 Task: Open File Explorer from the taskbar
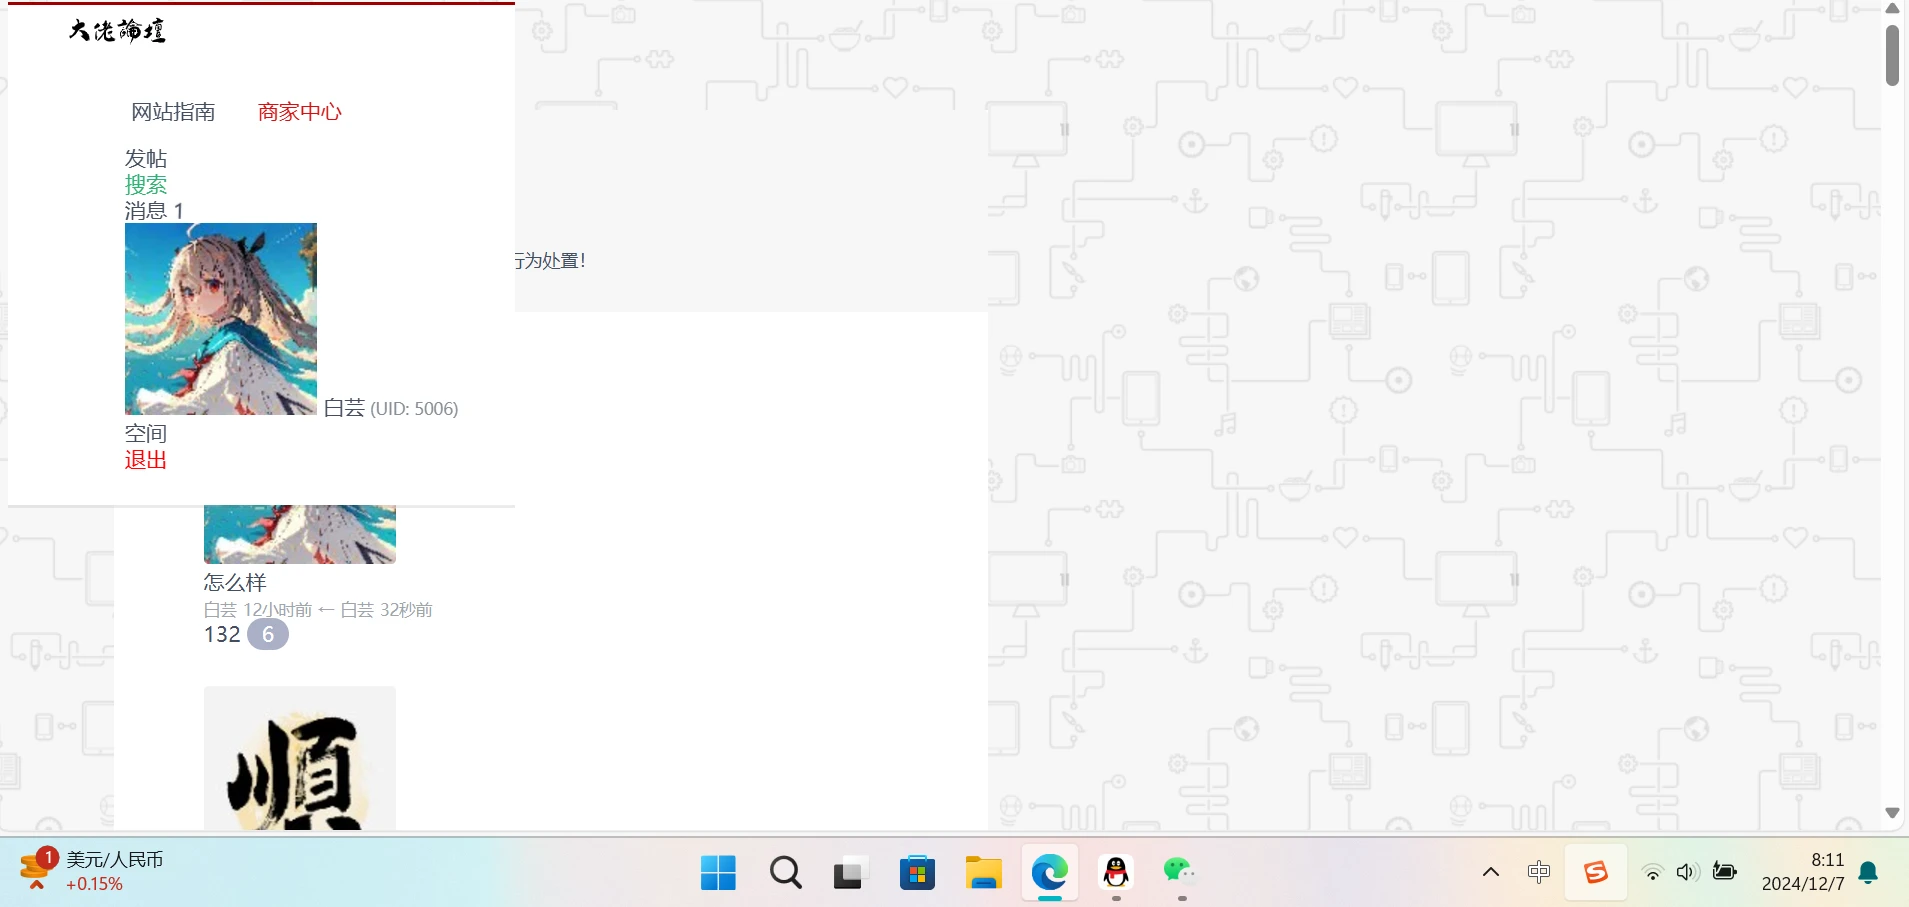[983, 873]
